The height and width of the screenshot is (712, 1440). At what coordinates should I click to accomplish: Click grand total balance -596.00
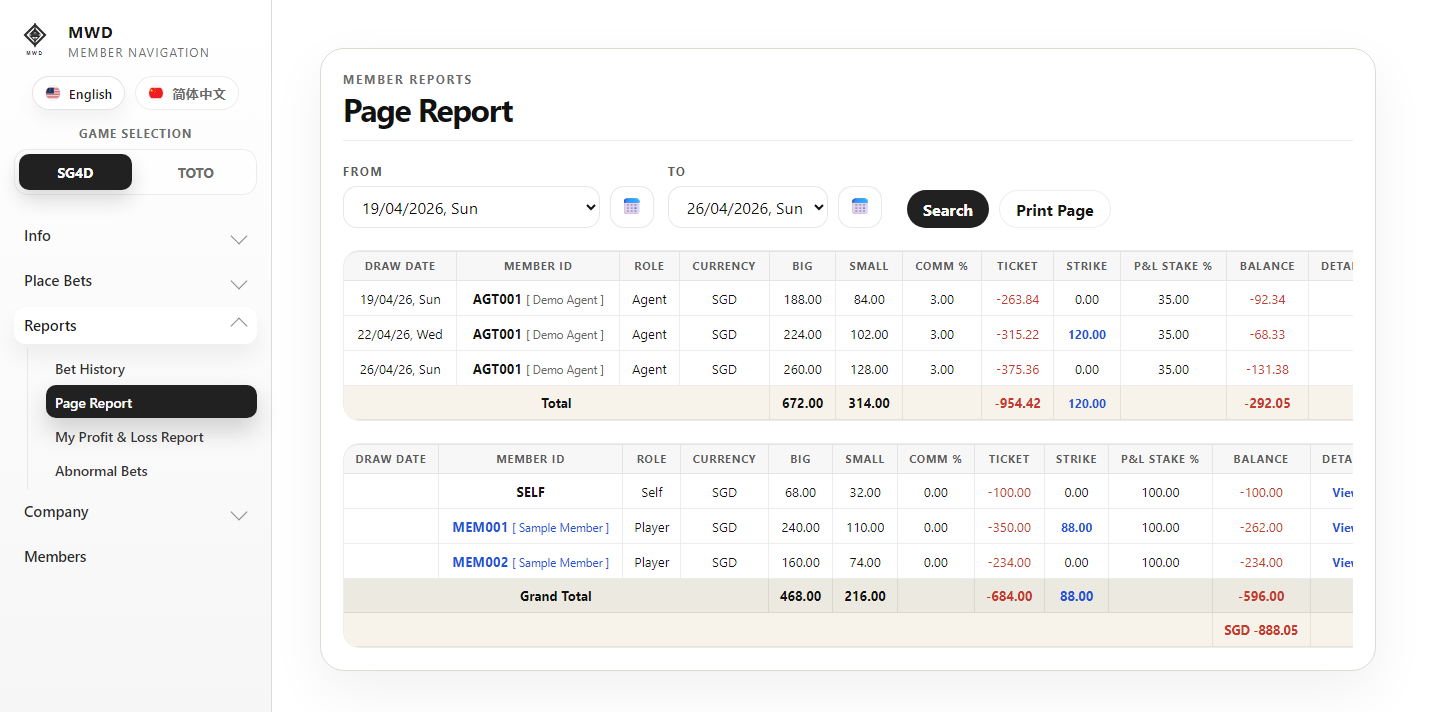coord(1261,596)
